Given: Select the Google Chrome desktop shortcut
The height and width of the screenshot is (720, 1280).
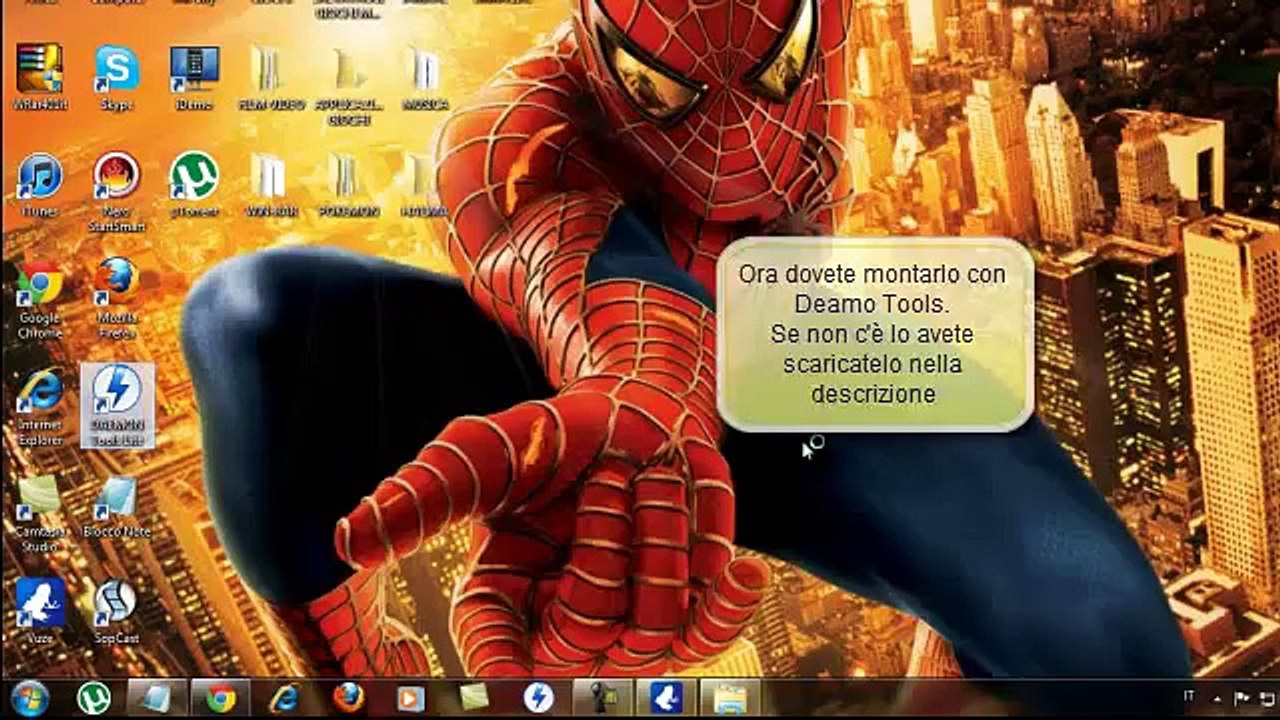Looking at the screenshot, I should [x=40, y=298].
